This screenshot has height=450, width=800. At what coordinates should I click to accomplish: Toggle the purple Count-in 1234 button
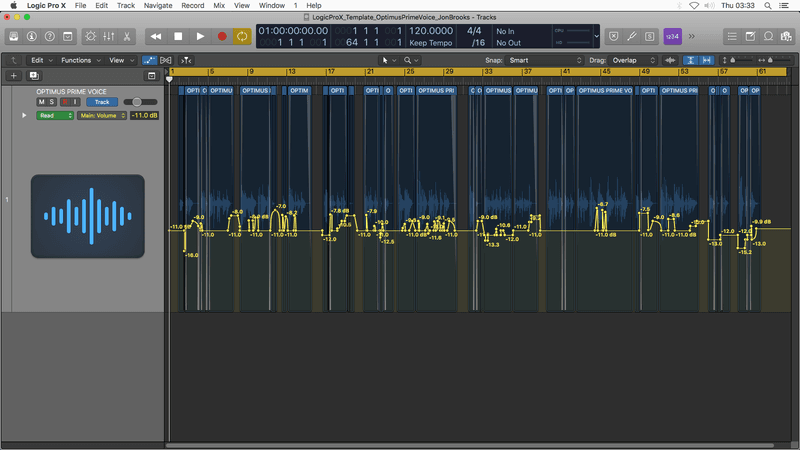[x=672, y=36]
